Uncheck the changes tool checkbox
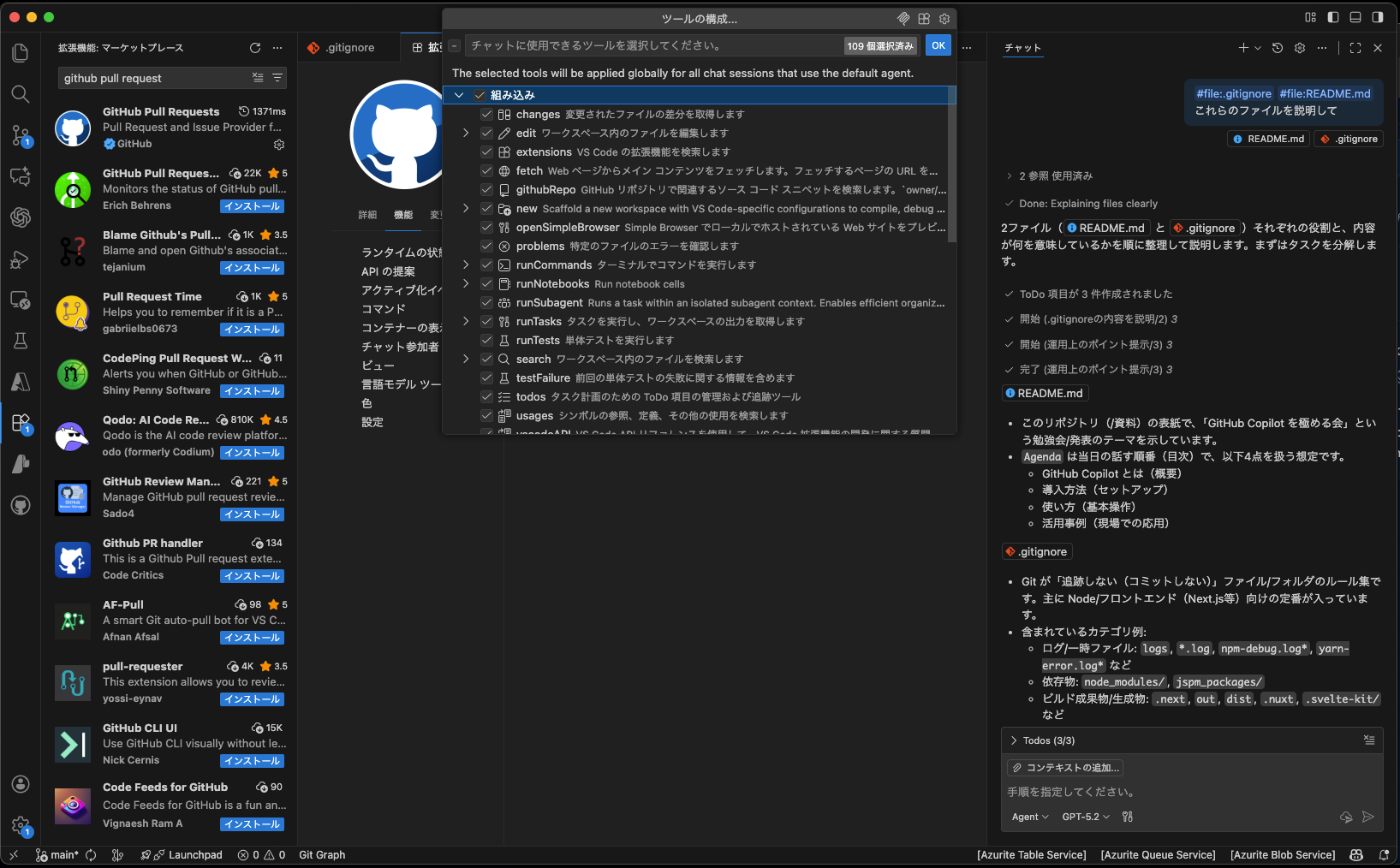Viewport: 1400px width, 868px height. point(487,114)
